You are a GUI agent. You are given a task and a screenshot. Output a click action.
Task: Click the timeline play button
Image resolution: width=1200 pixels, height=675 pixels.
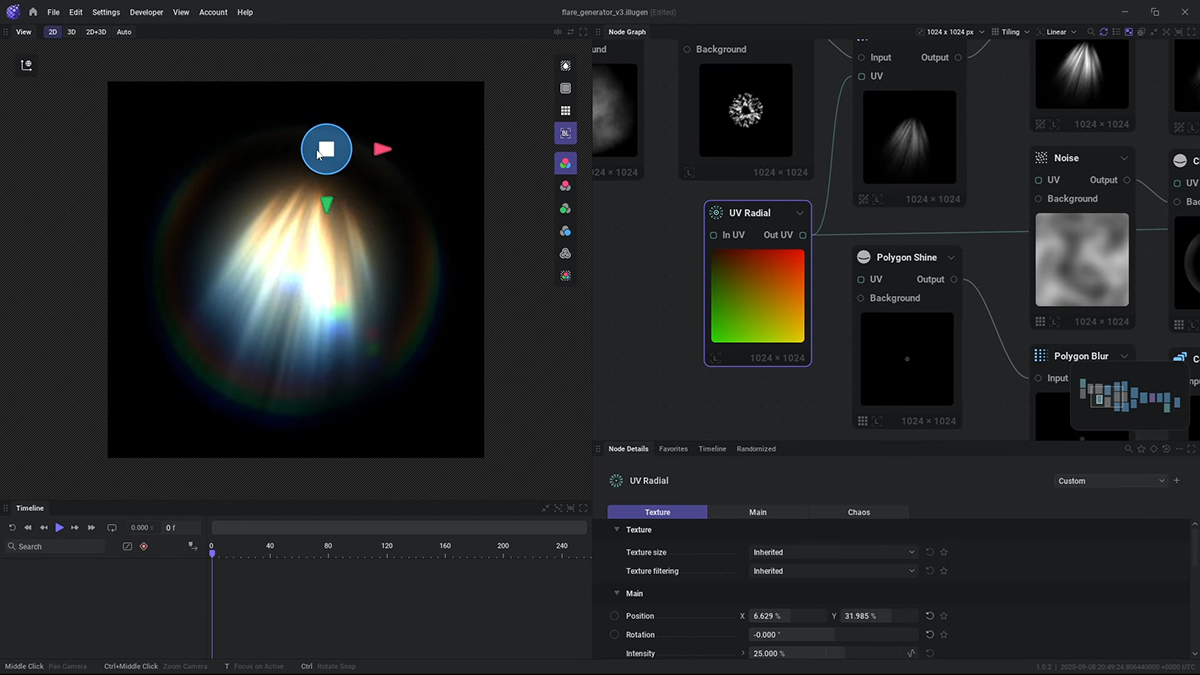coord(59,527)
